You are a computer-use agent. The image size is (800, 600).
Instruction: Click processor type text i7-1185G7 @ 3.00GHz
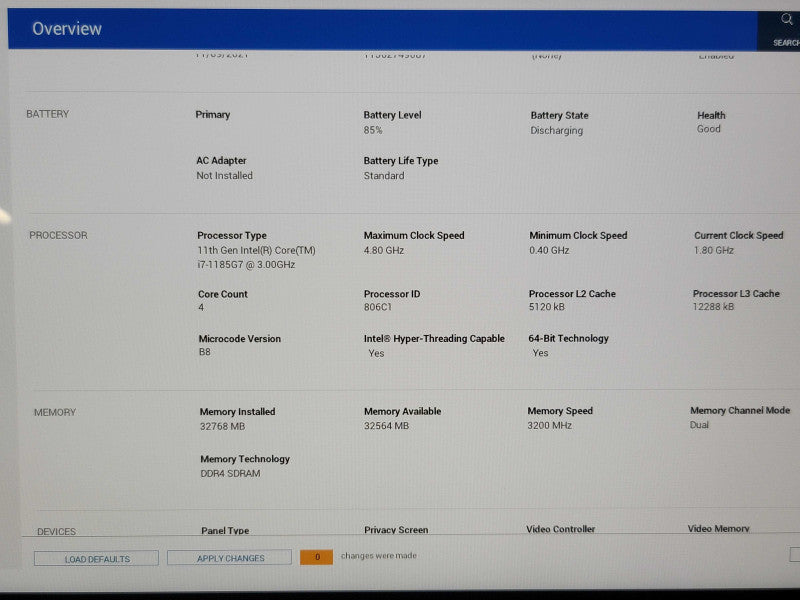tap(246, 265)
